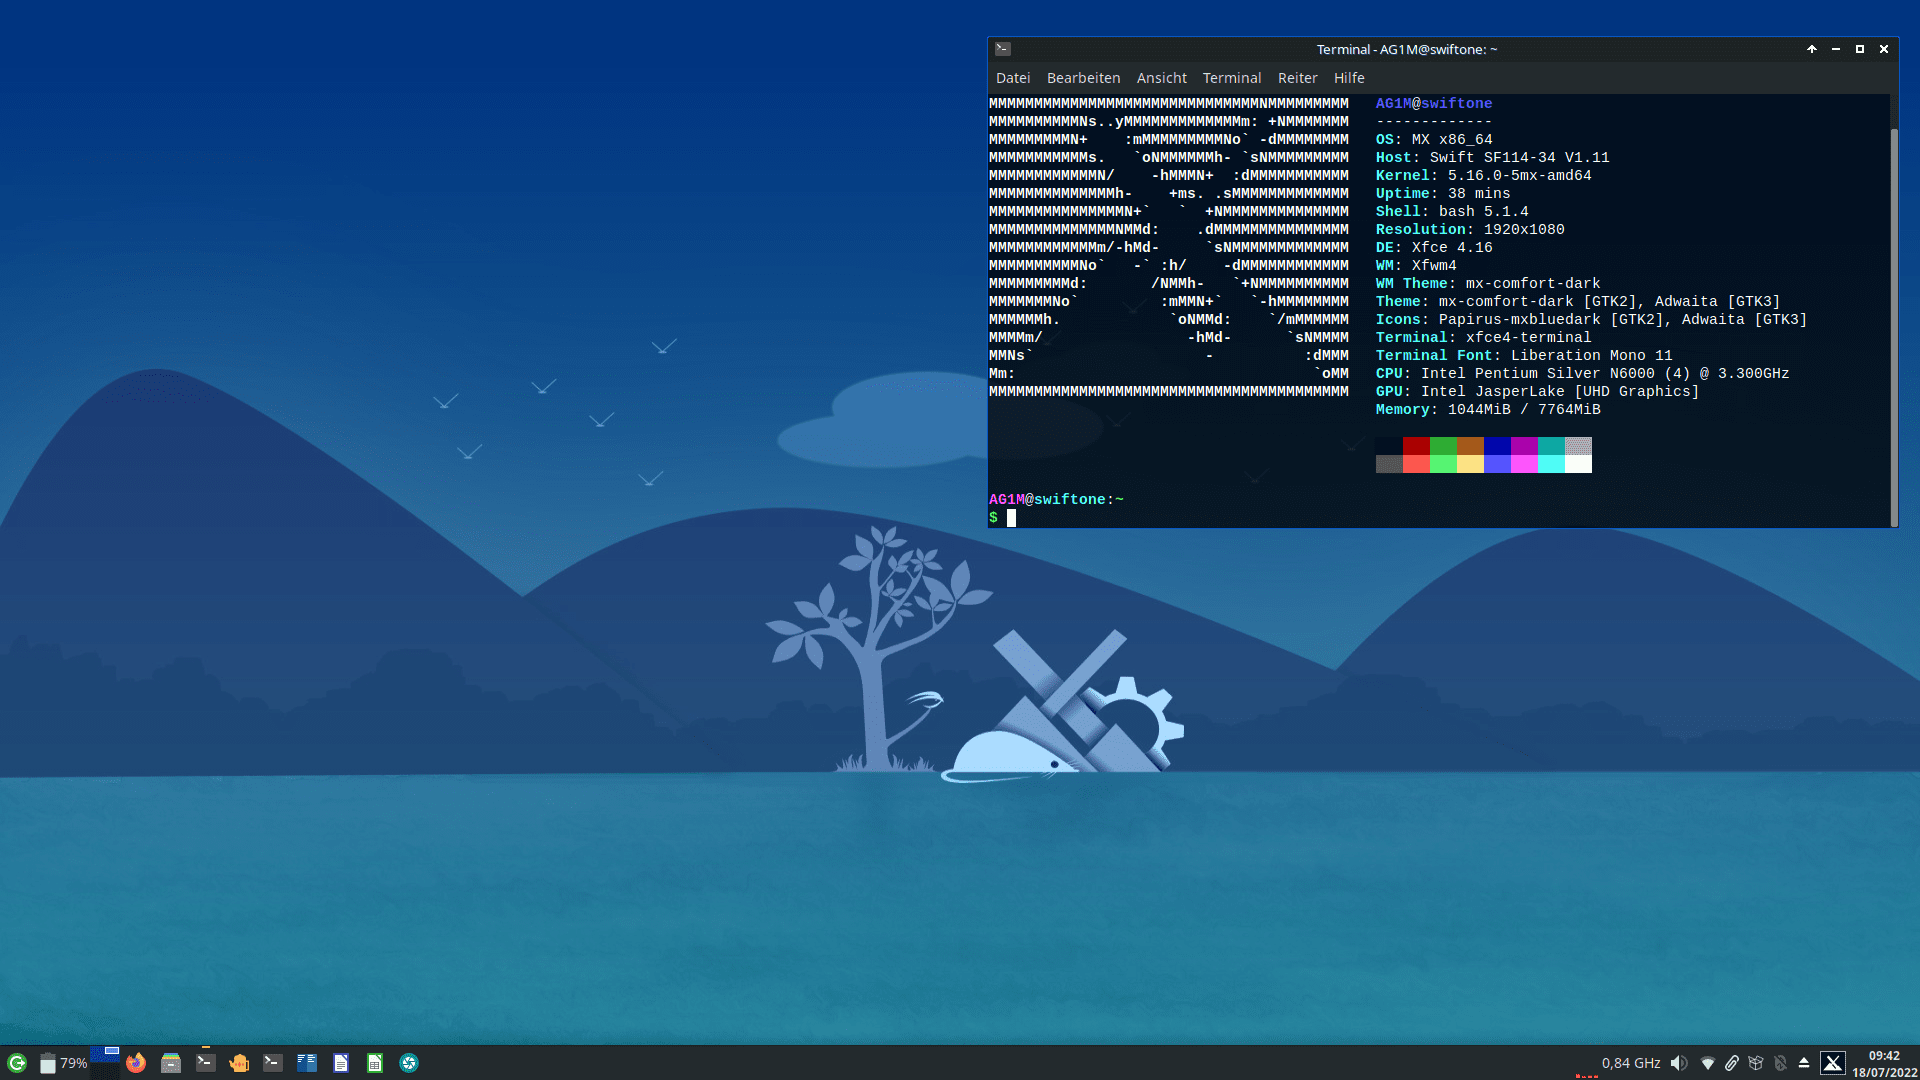
Task: Launch LibreOffice Calc from the panel
Action: (375, 1063)
